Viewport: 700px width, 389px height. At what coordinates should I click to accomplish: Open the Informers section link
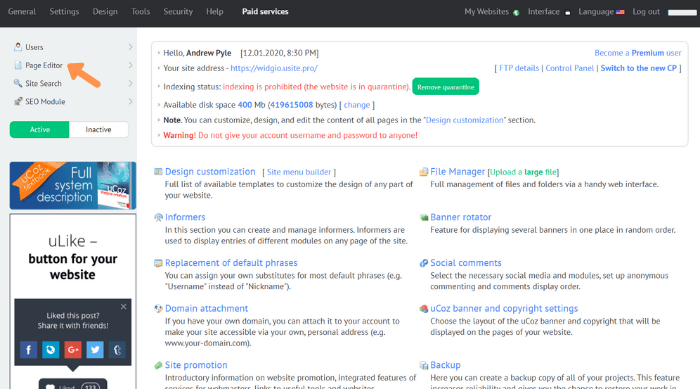pyautogui.click(x=185, y=217)
